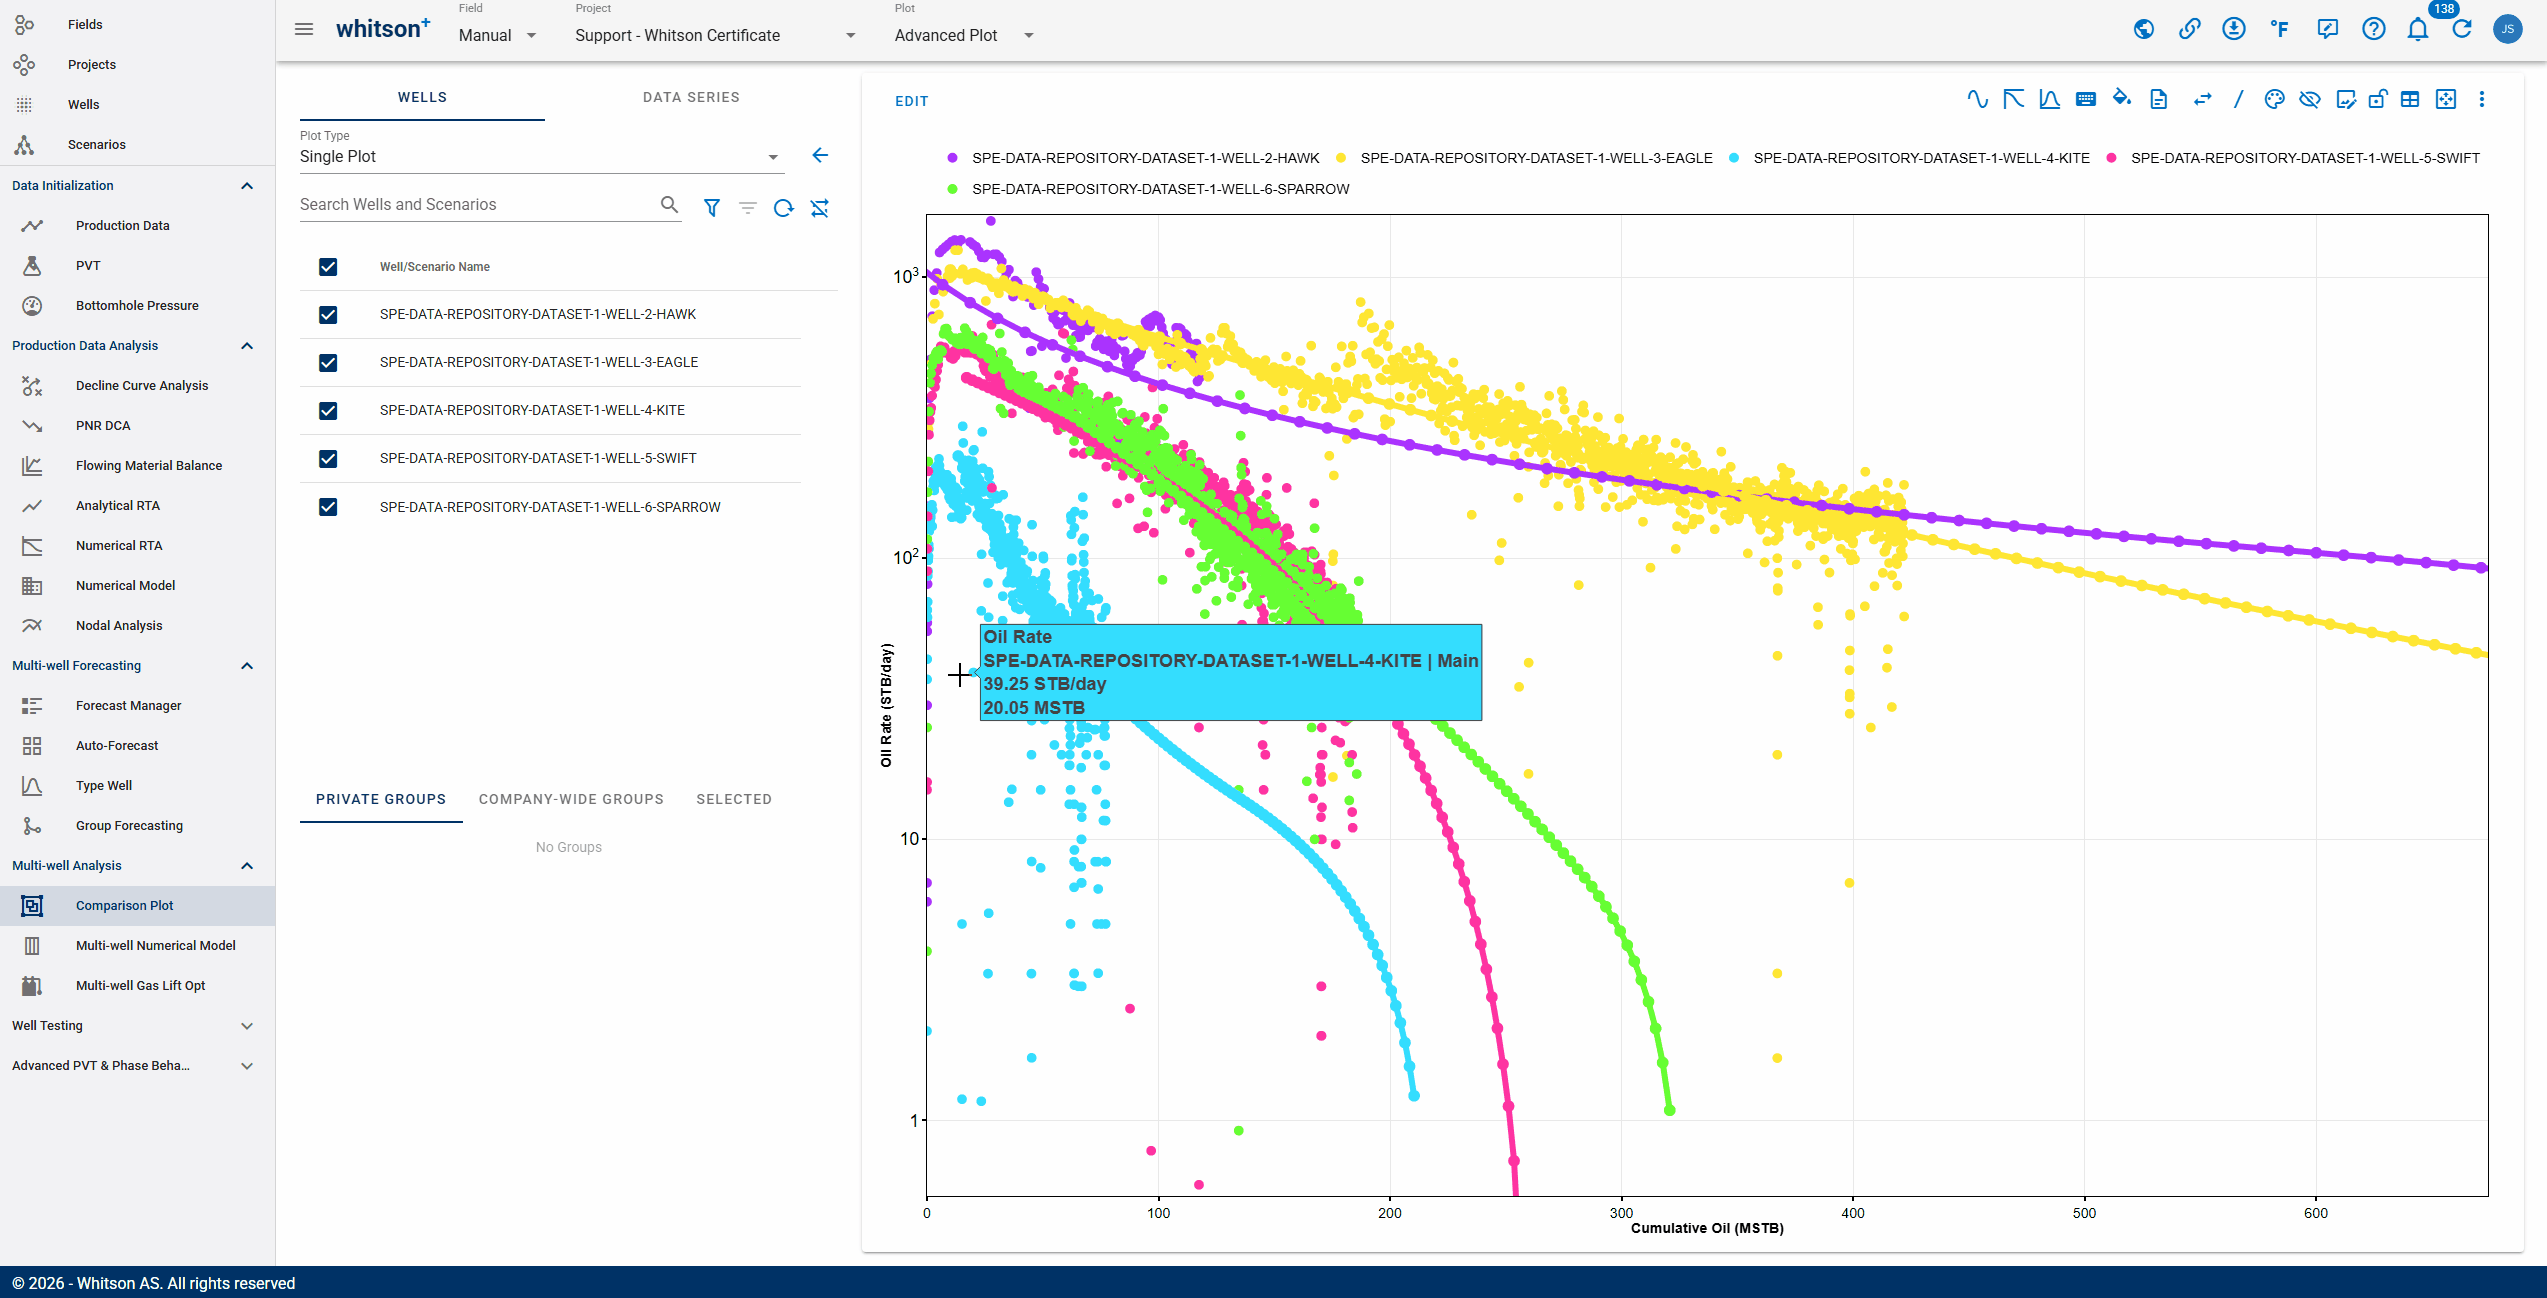Click the EDIT button above the plot

[911, 101]
